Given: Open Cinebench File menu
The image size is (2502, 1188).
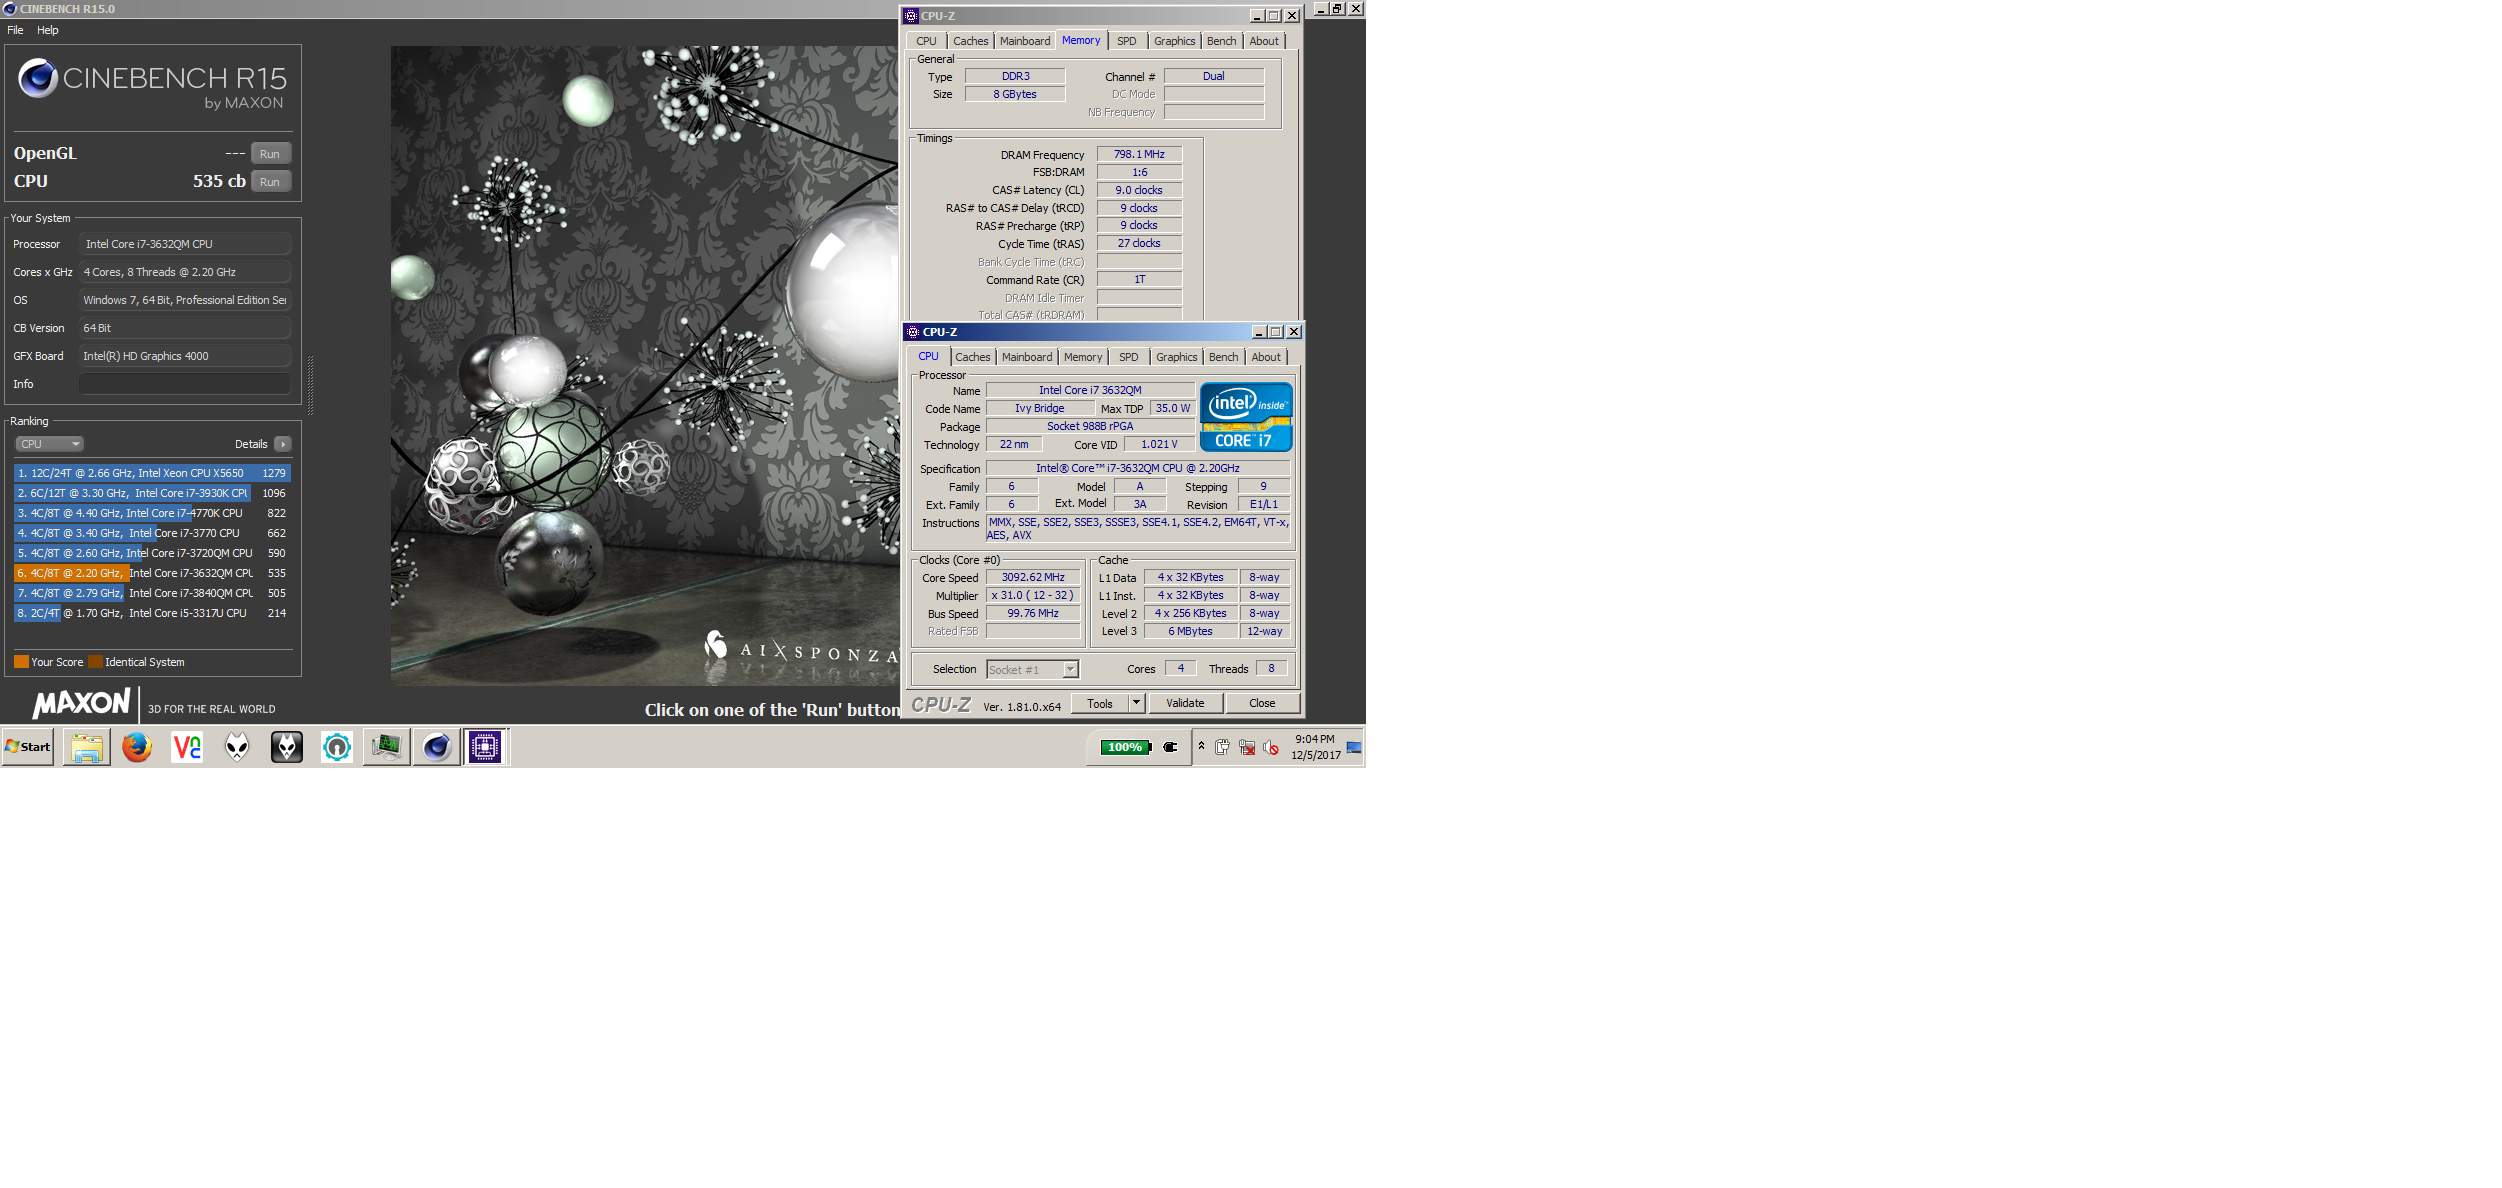Looking at the screenshot, I should tap(15, 30).
